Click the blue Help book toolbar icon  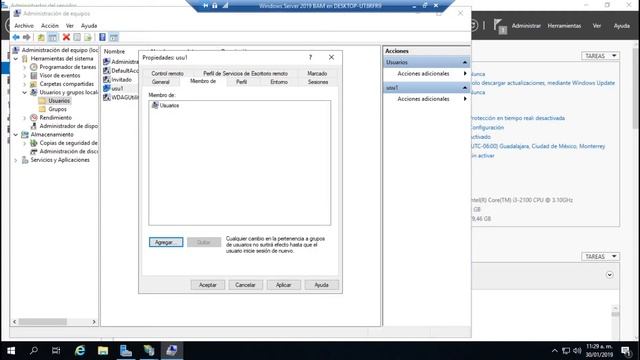click(x=102, y=38)
